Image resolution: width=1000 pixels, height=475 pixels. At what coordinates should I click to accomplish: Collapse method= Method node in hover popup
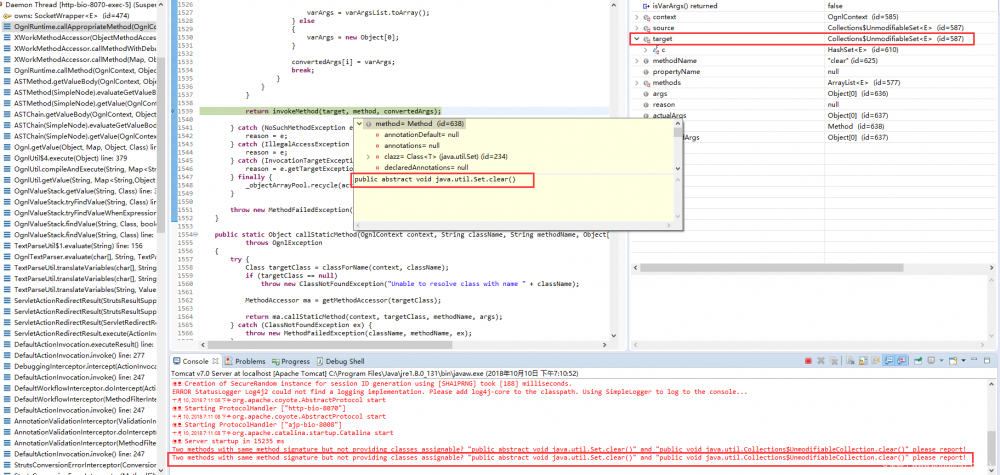pyautogui.click(x=360, y=123)
